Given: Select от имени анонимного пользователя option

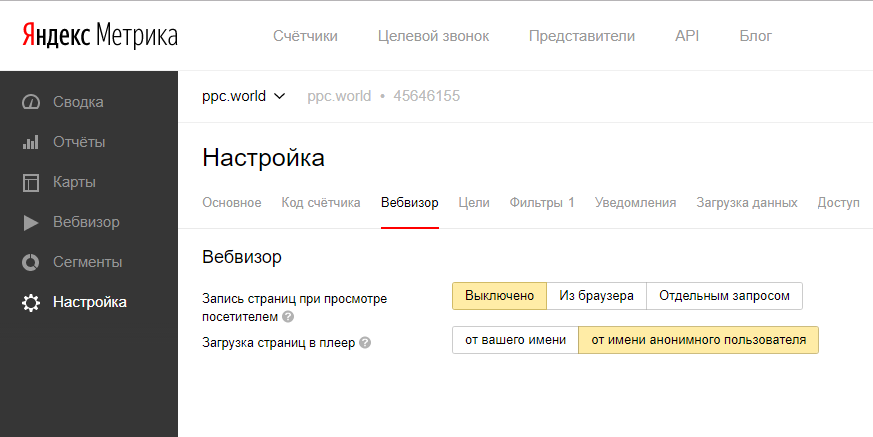Looking at the screenshot, I should [x=698, y=340].
